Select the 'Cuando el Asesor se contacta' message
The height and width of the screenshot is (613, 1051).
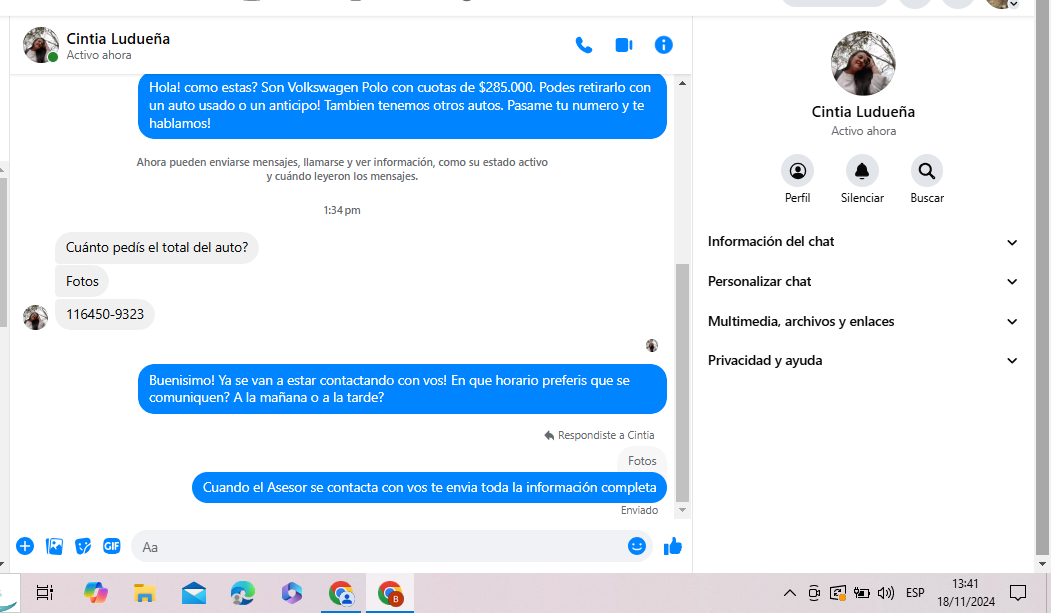click(x=430, y=487)
